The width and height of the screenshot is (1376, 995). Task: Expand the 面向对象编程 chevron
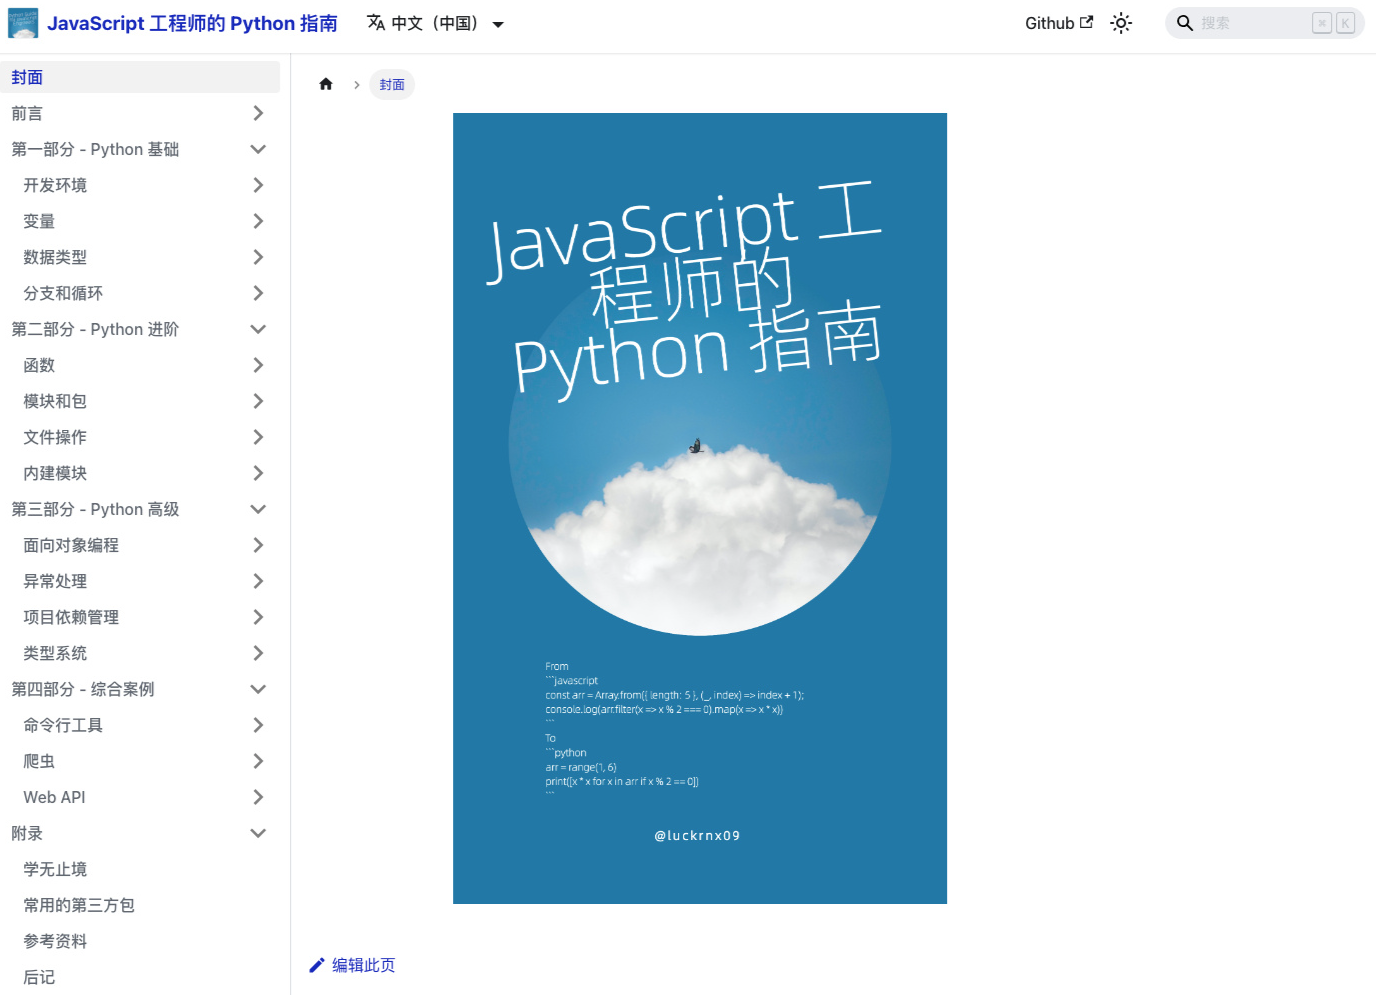coord(258,545)
